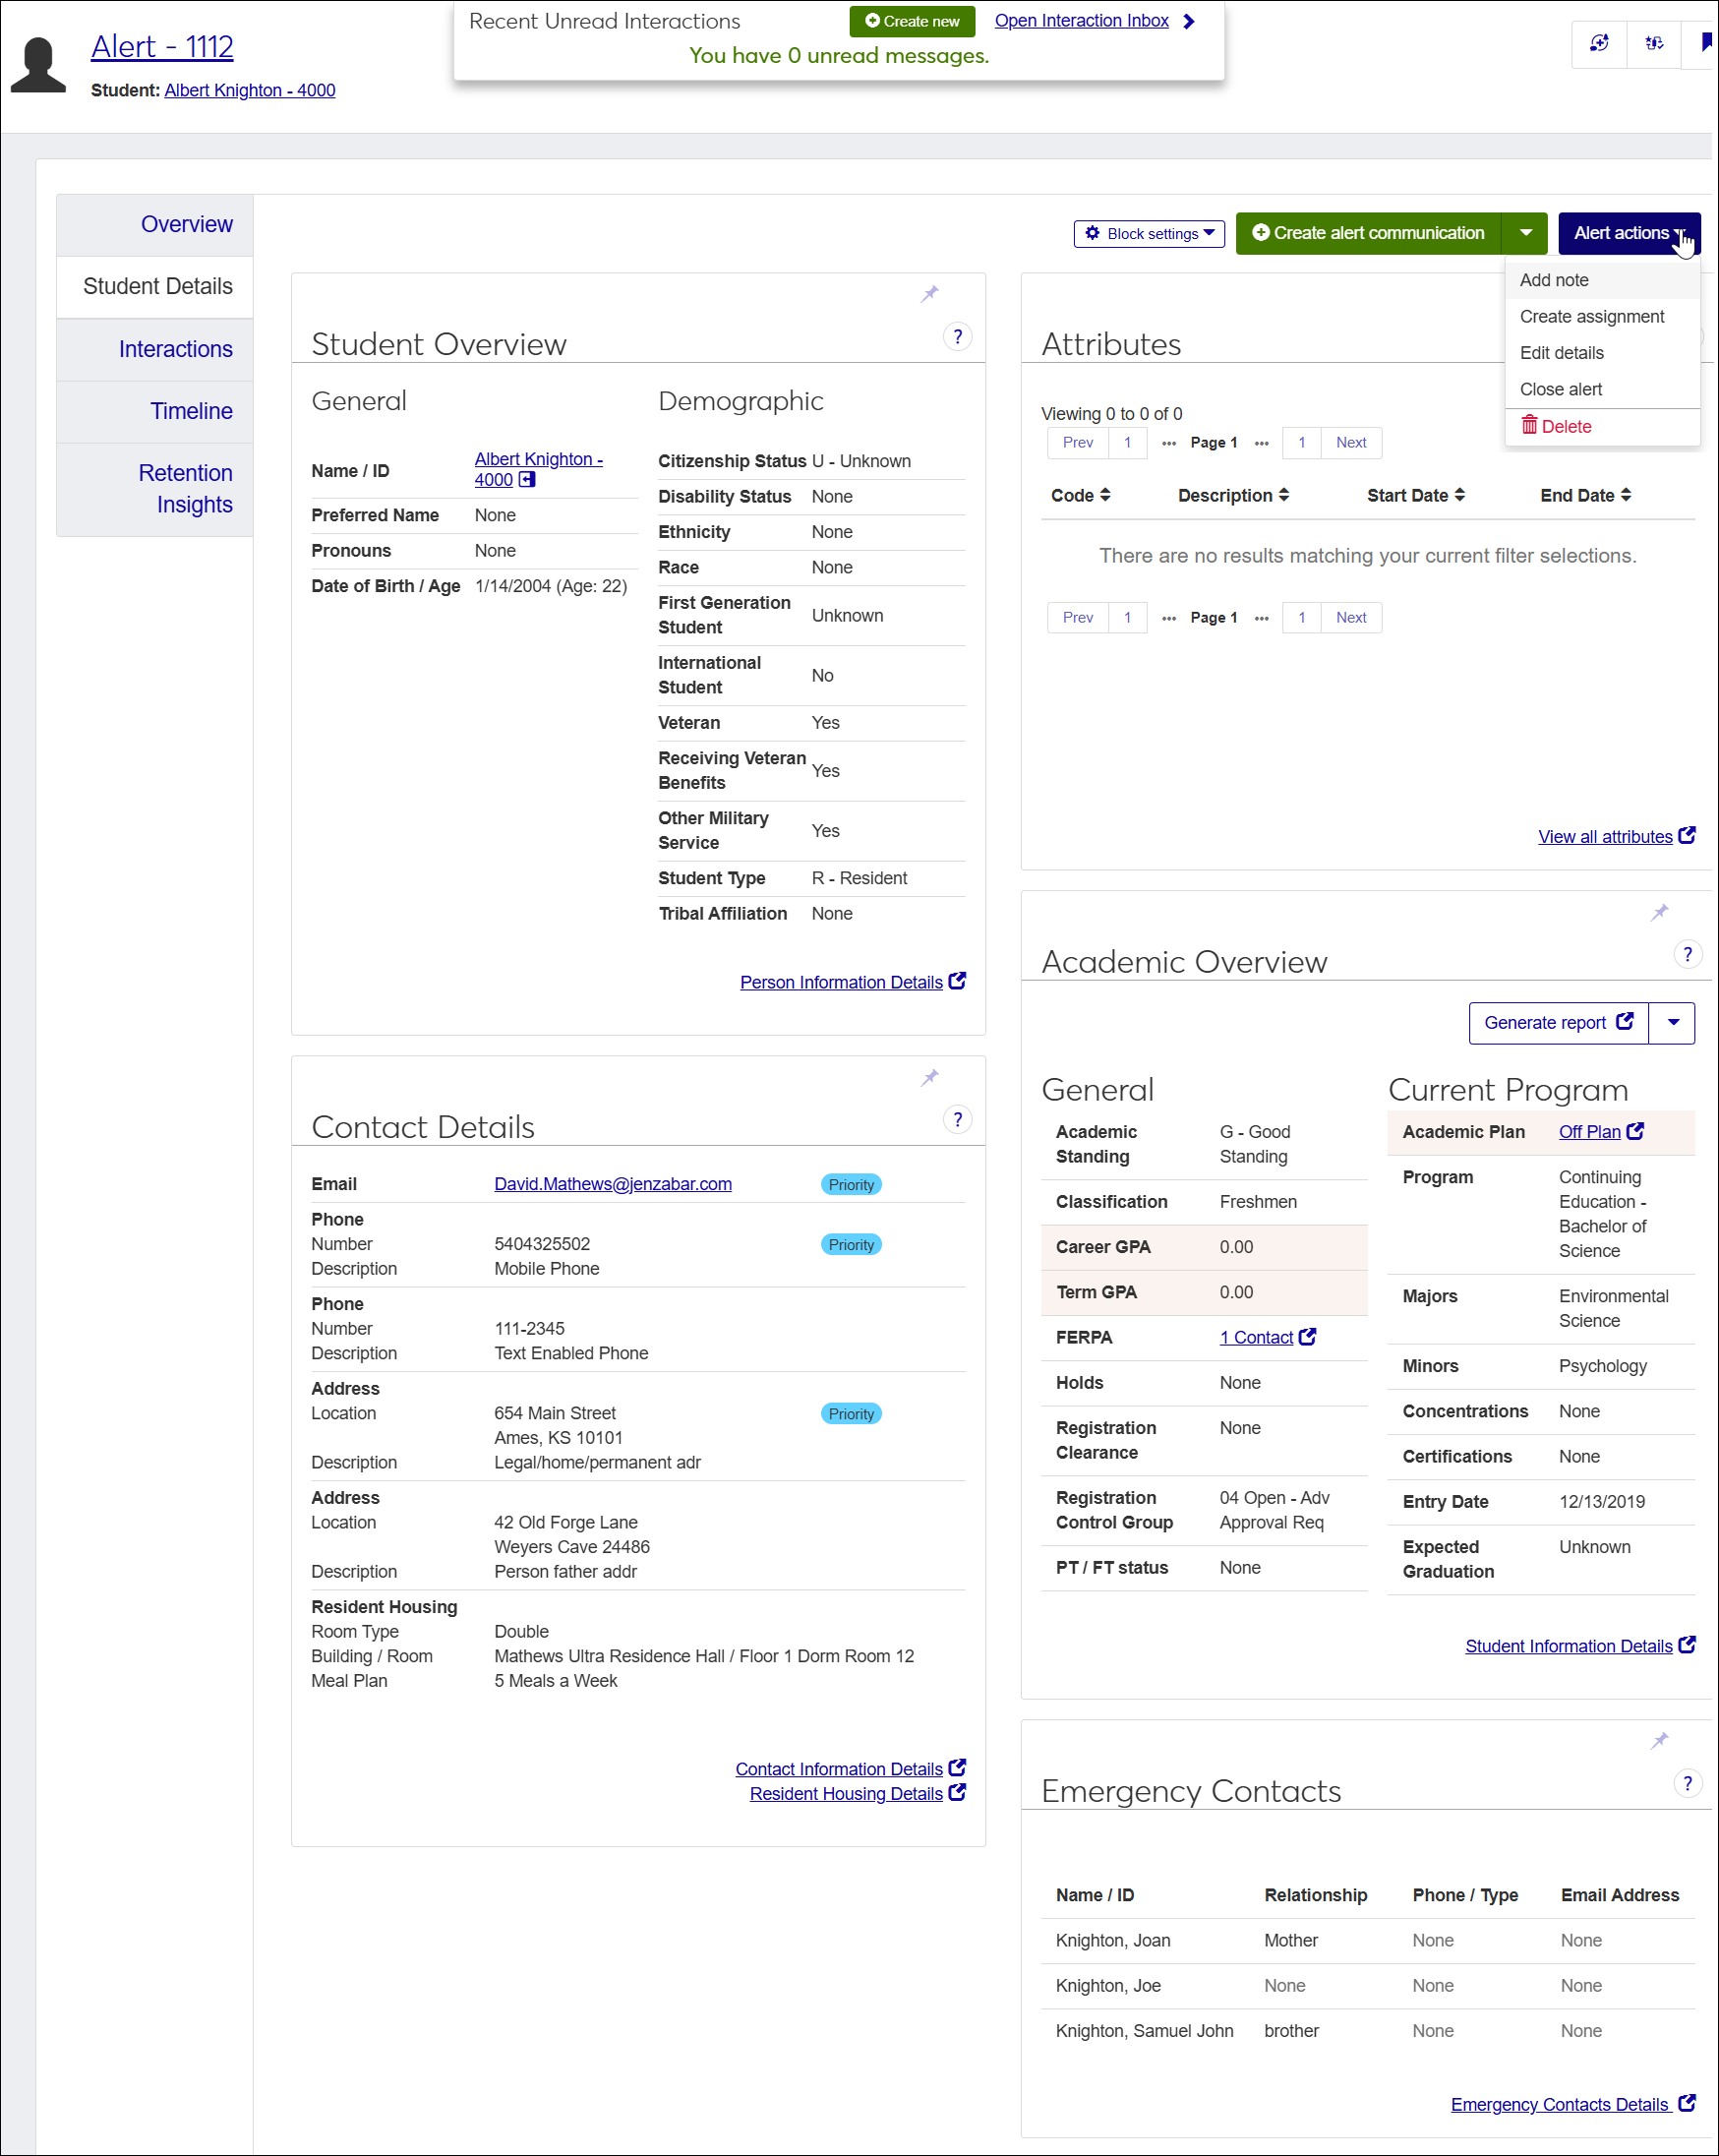Click Next in the upper attributes pagination
Viewport: 1719px width, 2156px height.
1351,443
